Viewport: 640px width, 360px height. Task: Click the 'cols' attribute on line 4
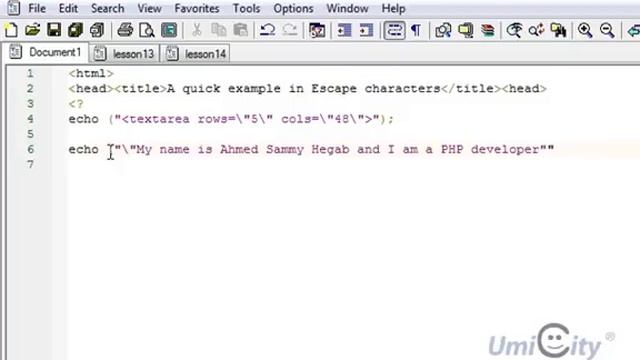pos(296,119)
